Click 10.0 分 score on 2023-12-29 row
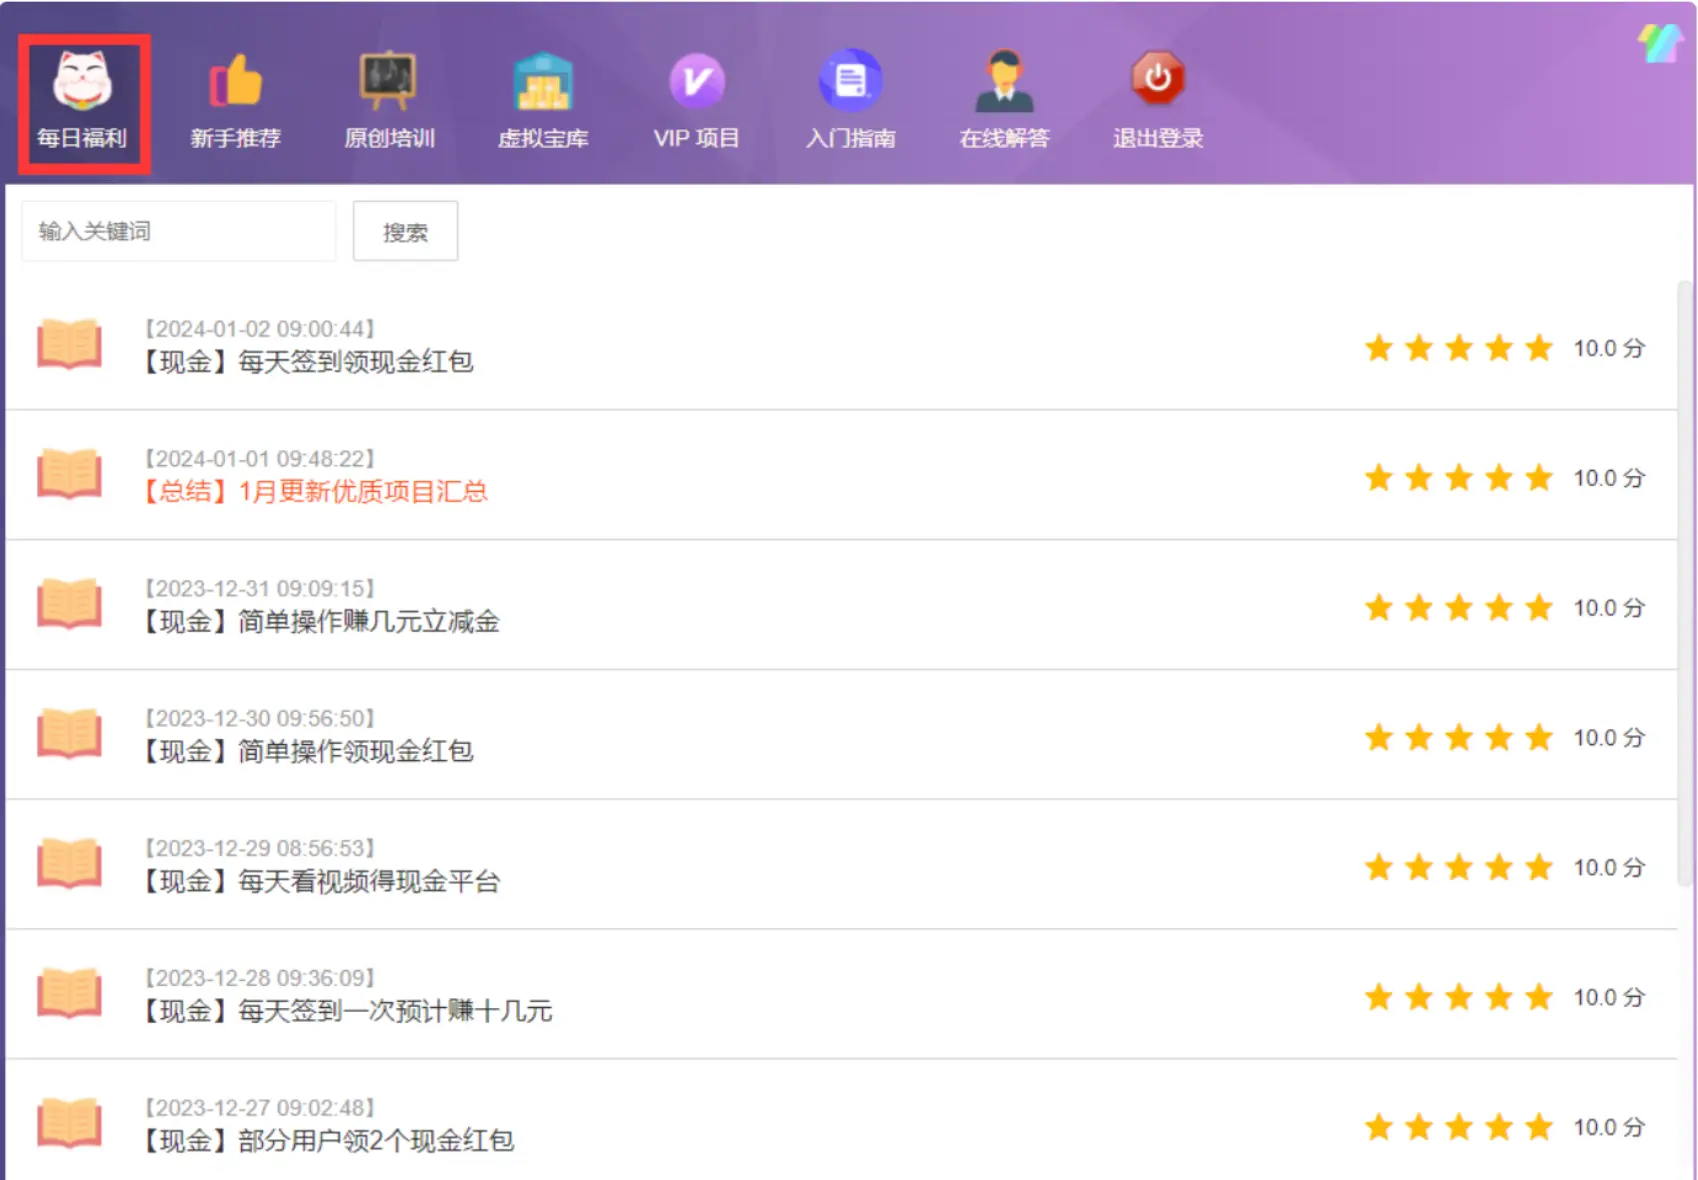 click(1609, 869)
